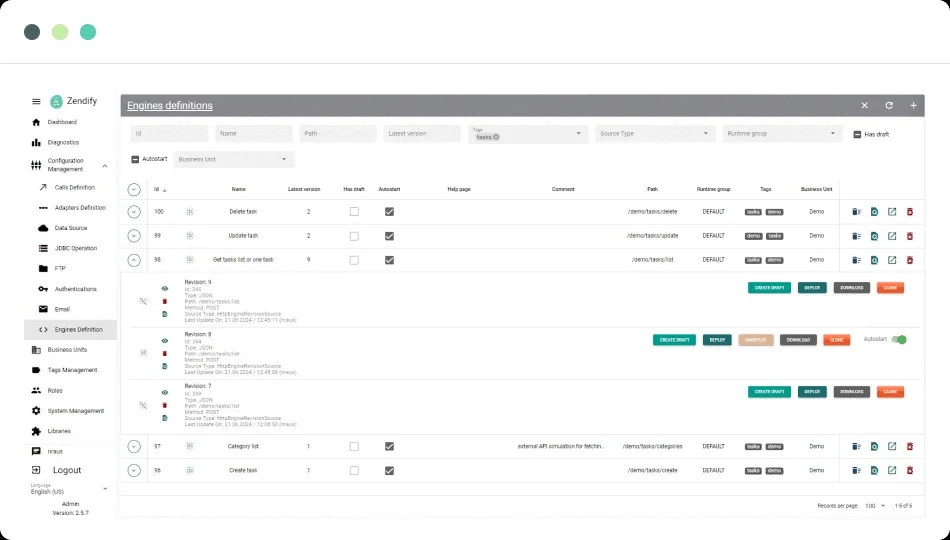950x540 pixels.
Task: Open Data Source in the sidebar
Action: tap(72, 228)
